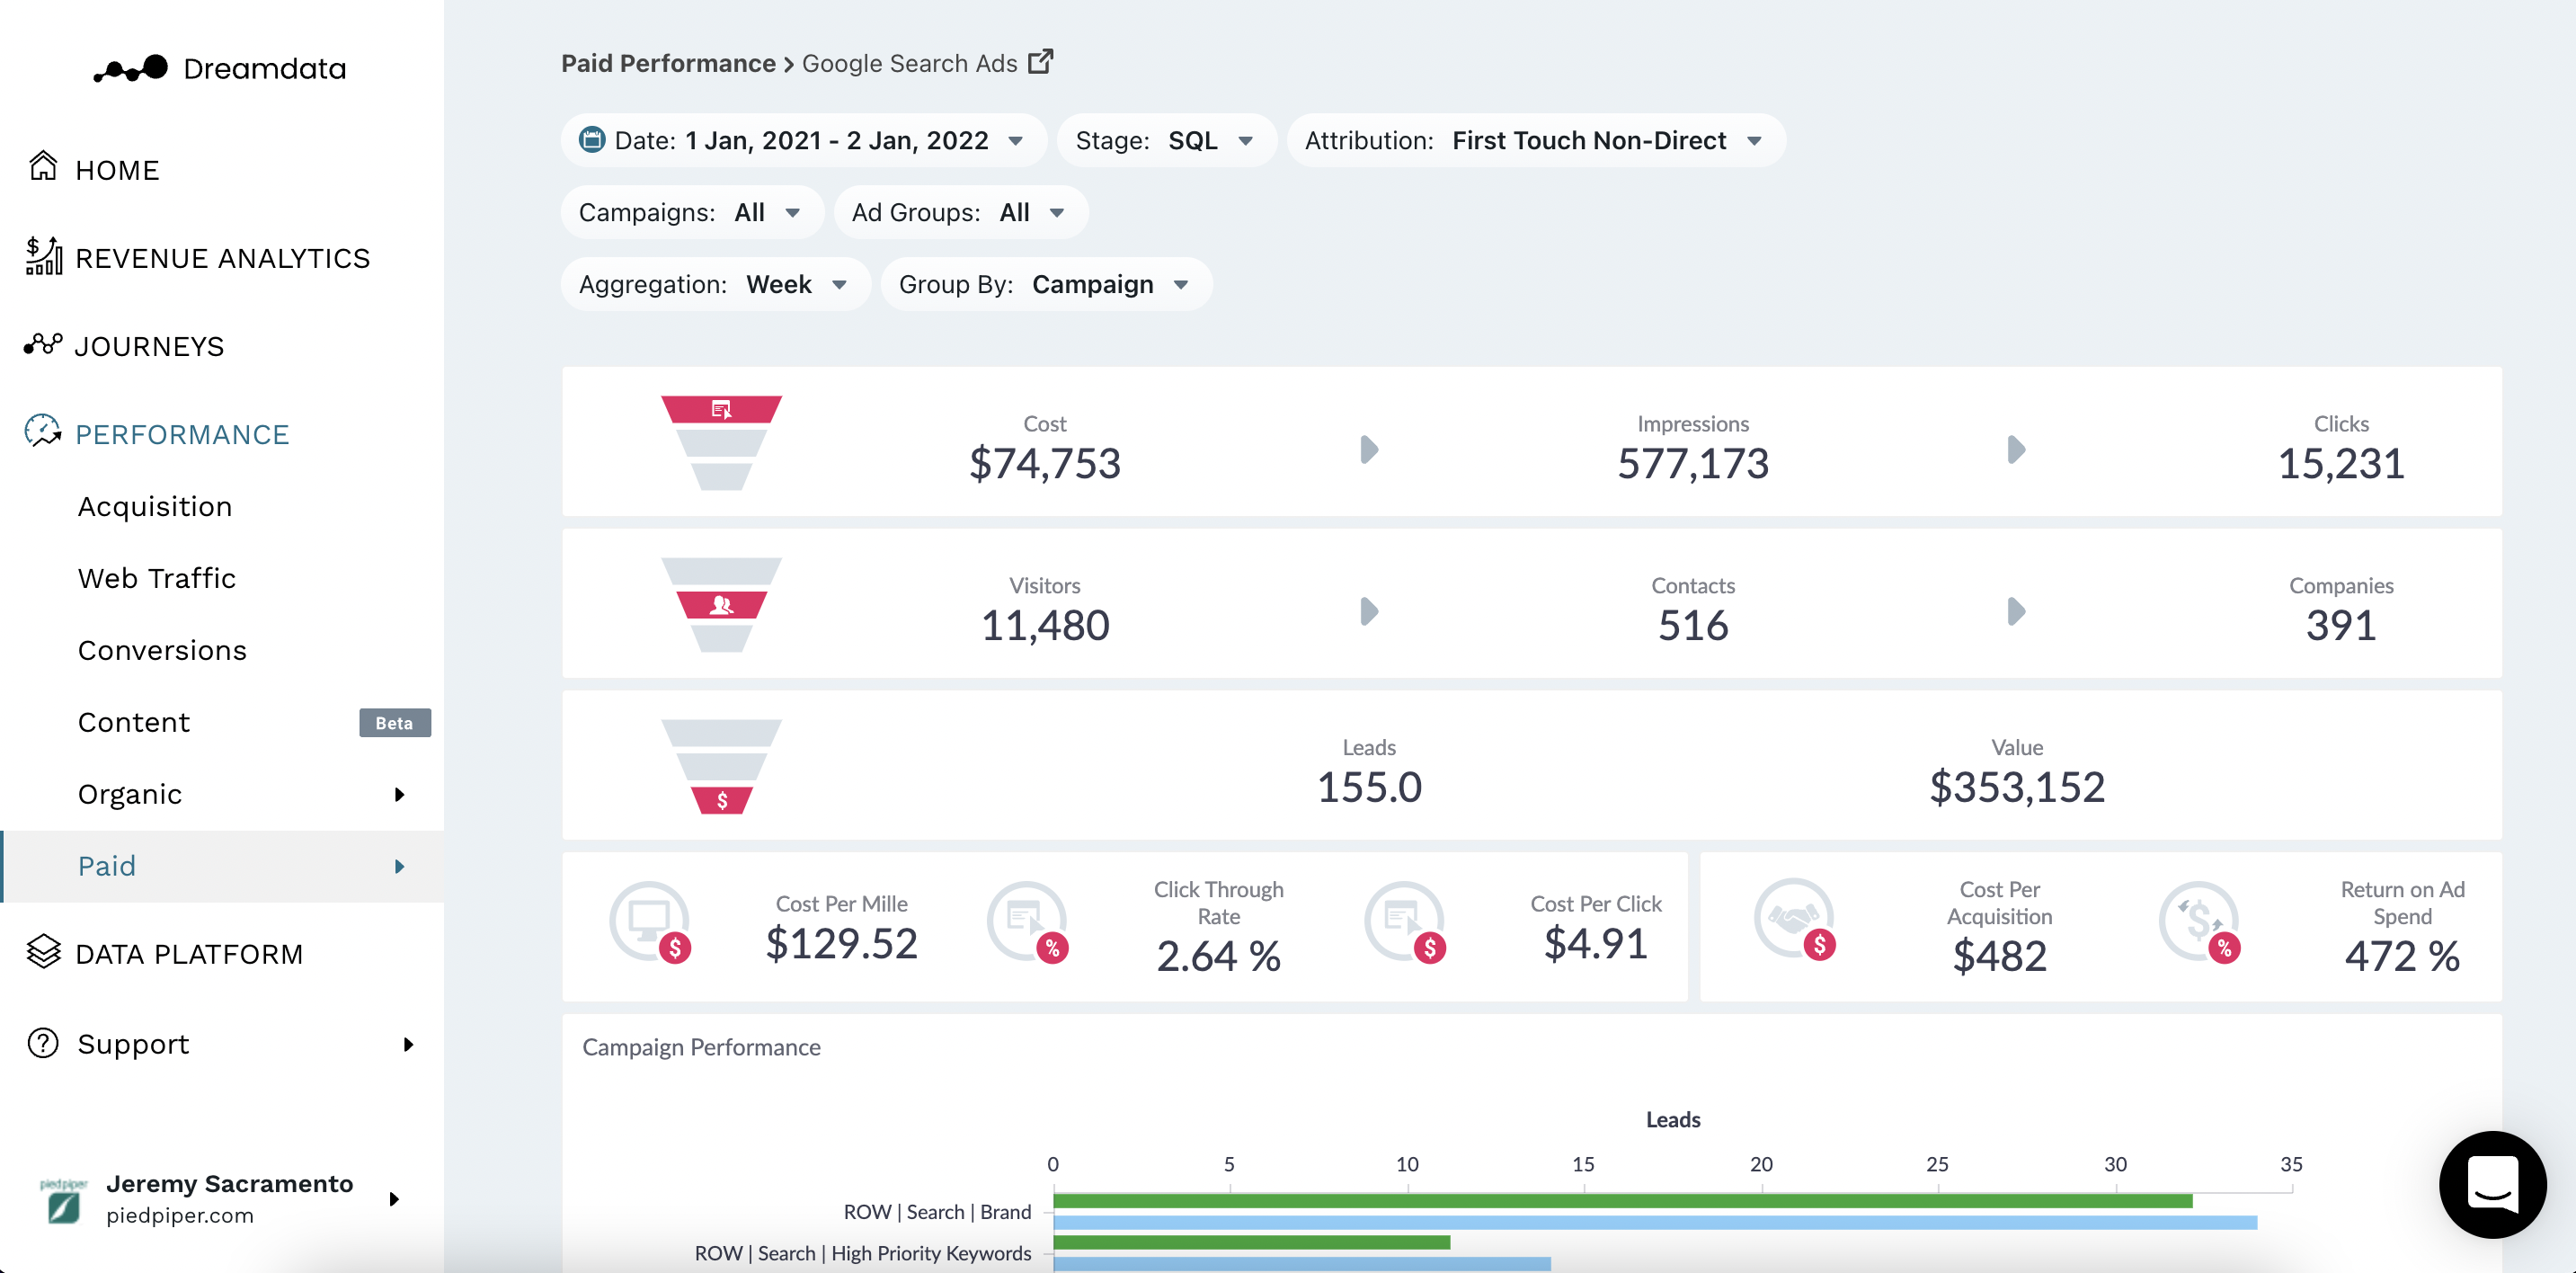Click the Data Platform layers icon

click(43, 952)
